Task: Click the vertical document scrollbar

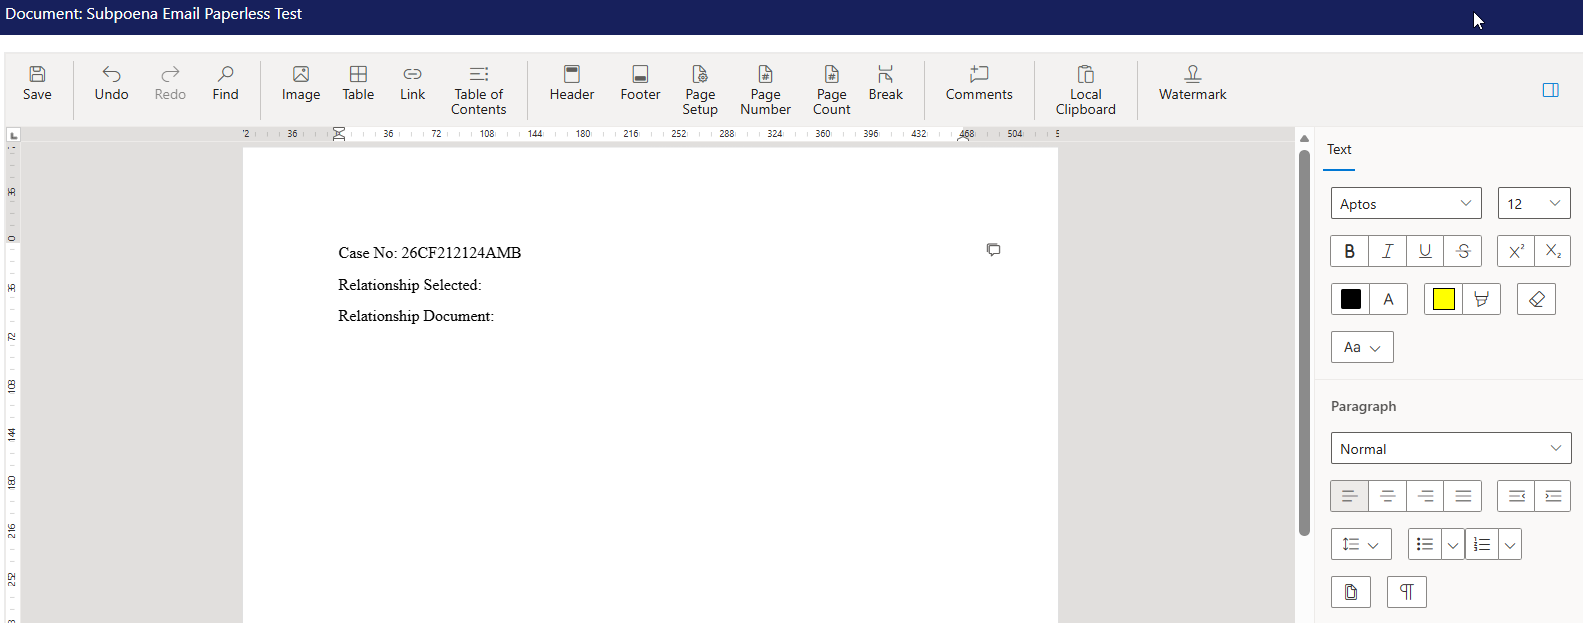Action: 1304,340
